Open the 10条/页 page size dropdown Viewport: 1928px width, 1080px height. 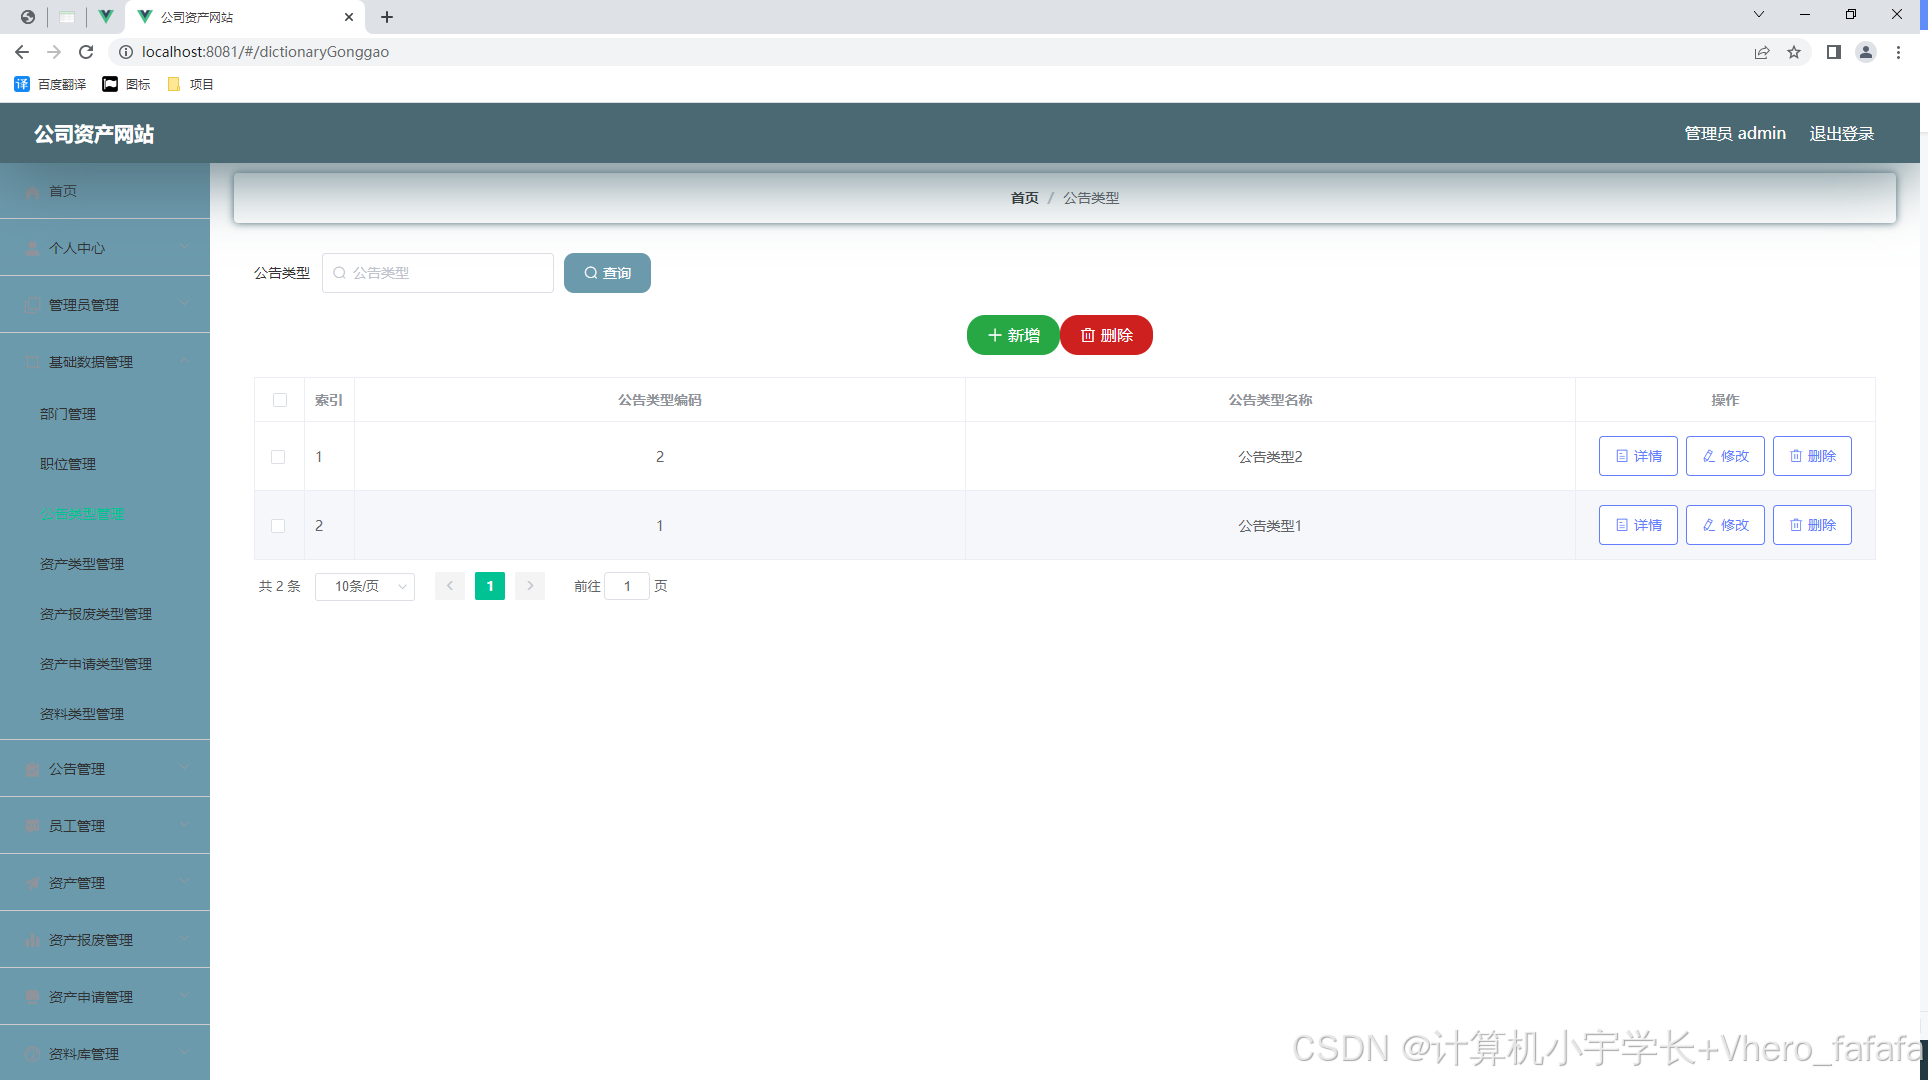(365, 586)
